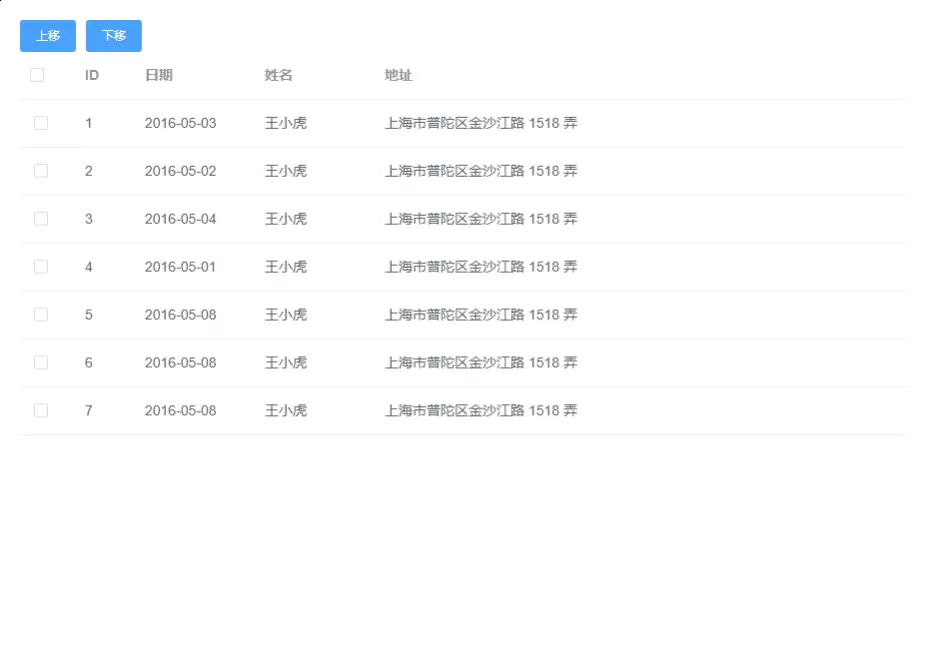Screen dimensions: 926x660
Task: Check the checkbox for row ID 4
Action: (x=40, y=267)
